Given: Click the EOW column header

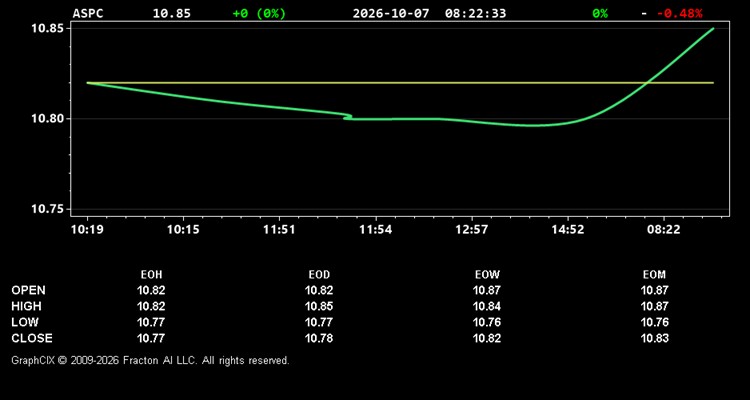Looking at the screenshot, I should (487, 275).
